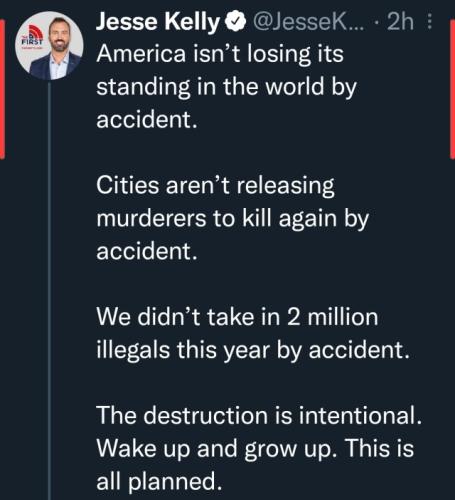Click the red bar on left edge

coord(2,89)
